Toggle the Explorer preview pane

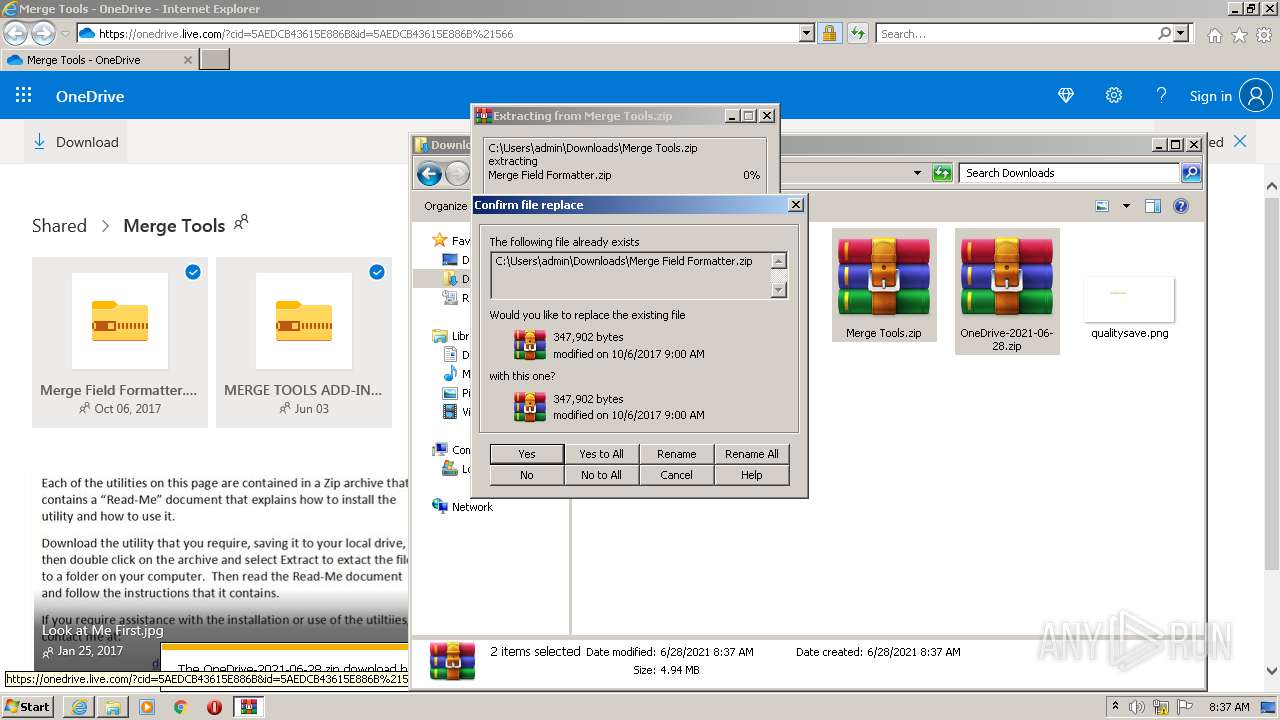pyautogui.click(x=1153, y=206)
